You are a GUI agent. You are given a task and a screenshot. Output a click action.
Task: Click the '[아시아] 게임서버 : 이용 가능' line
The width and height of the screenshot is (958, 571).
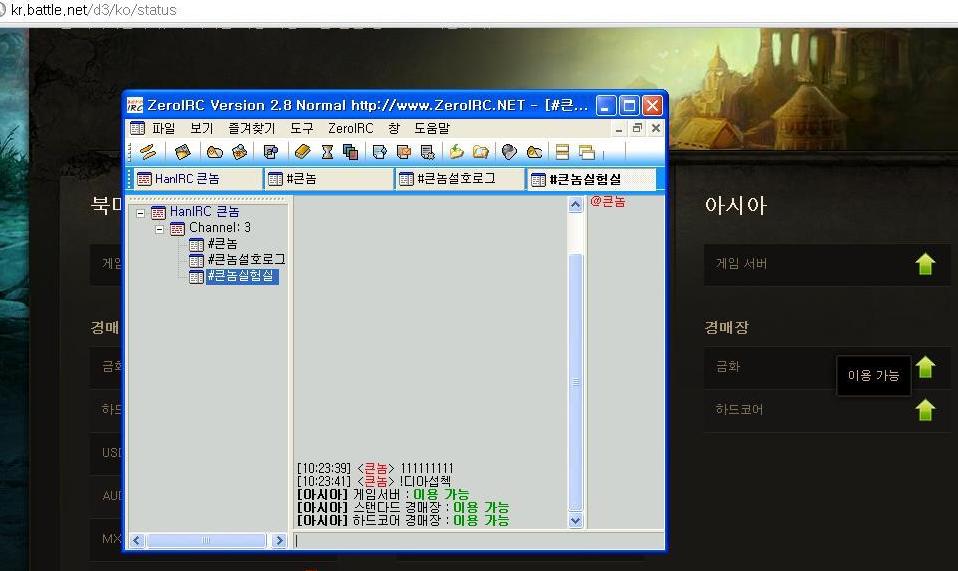(x=383, y=494)
